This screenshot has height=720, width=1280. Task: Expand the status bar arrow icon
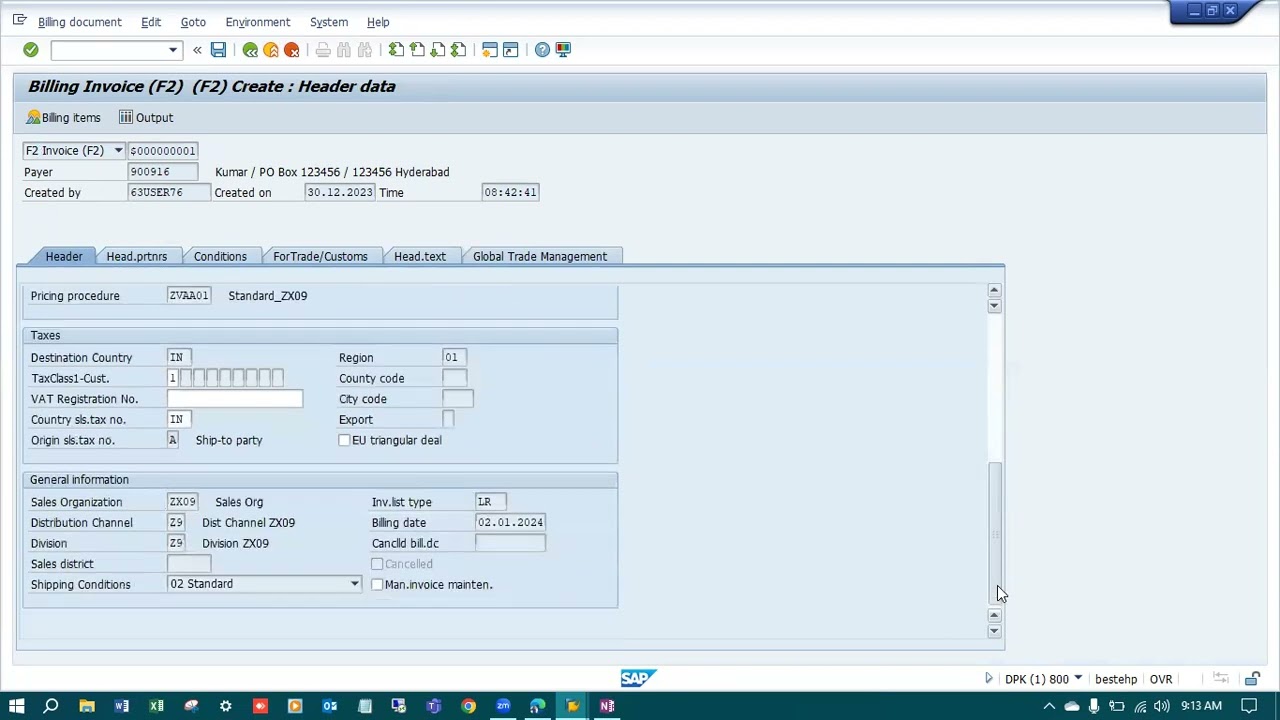tap(989, 680)
